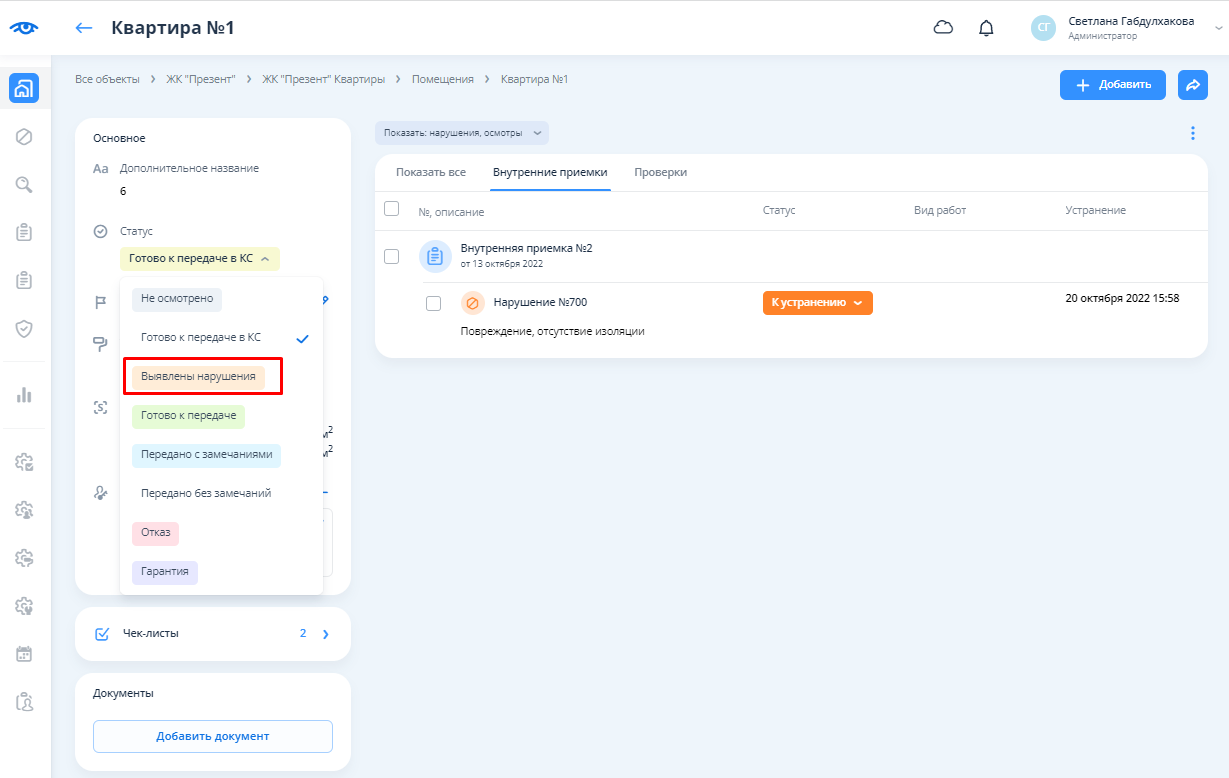Image resolution: width=1229 pixels, height=778 pixels.
Task: Expand the К устранению status dropdown
Action: click(x=817, y=303)
